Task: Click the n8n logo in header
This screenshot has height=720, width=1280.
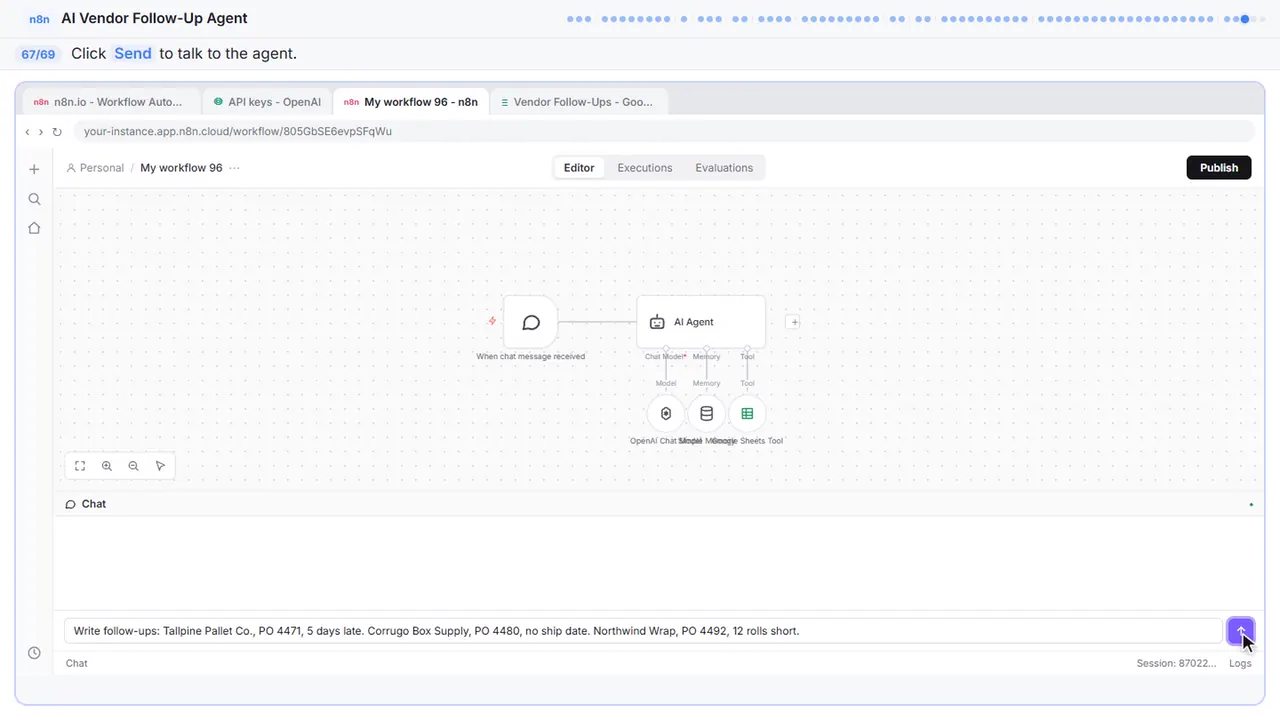Action: [39, 19]
